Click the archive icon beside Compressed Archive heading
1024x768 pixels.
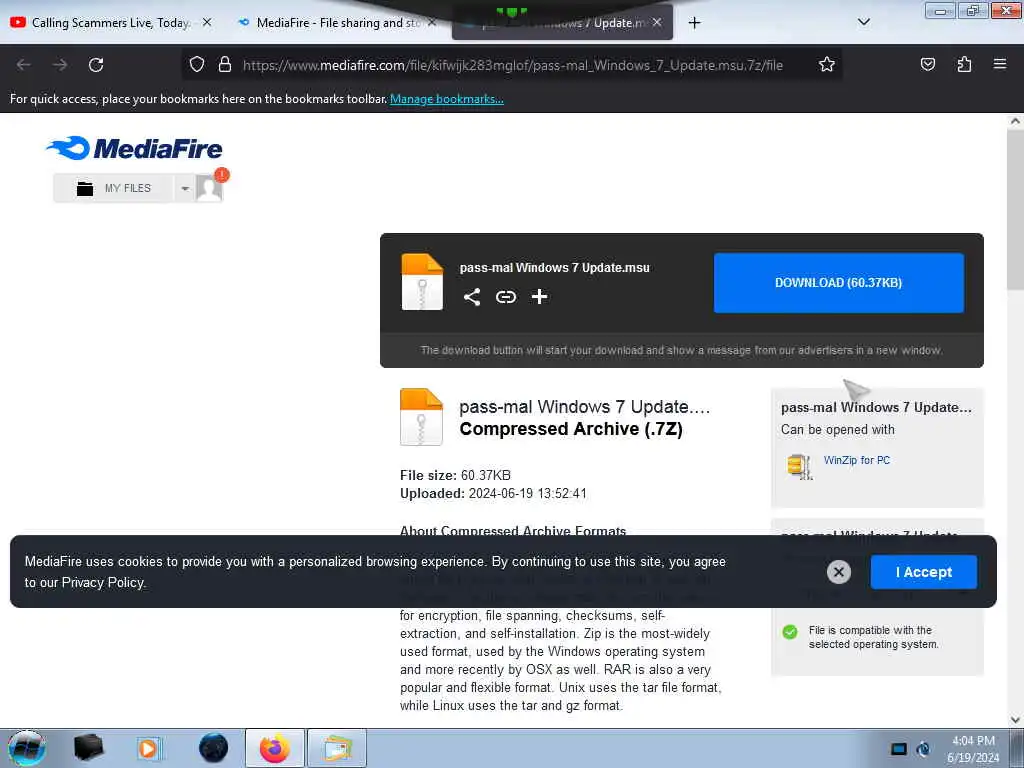click(421, 417)
